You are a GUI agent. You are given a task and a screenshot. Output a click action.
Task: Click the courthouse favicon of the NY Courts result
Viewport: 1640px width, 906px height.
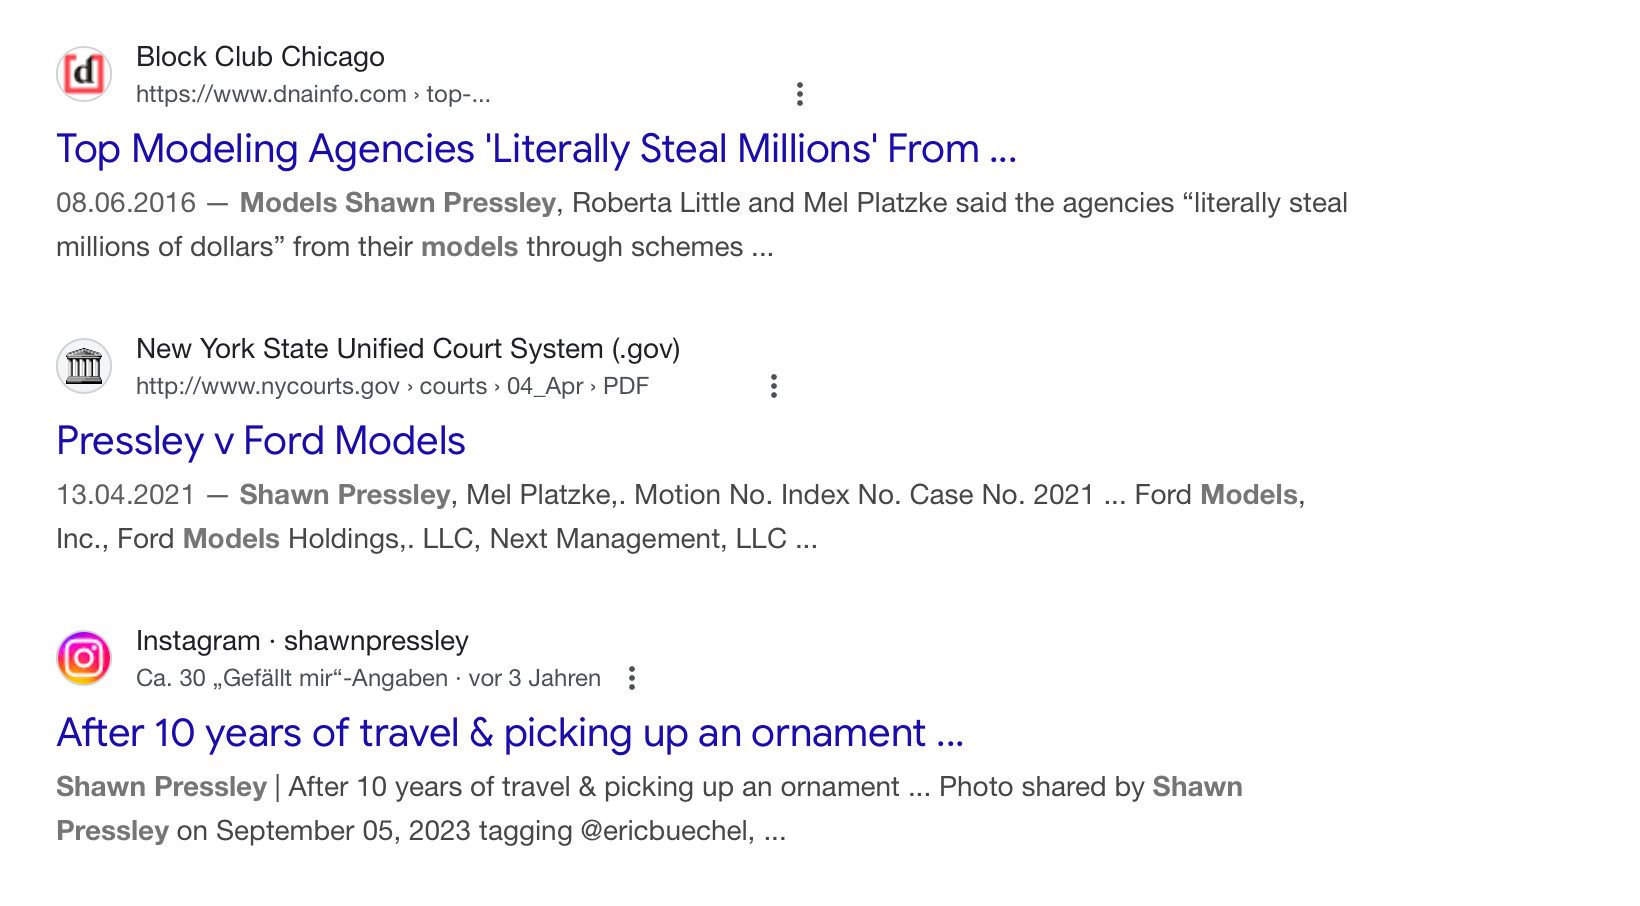tap(84, 366)
